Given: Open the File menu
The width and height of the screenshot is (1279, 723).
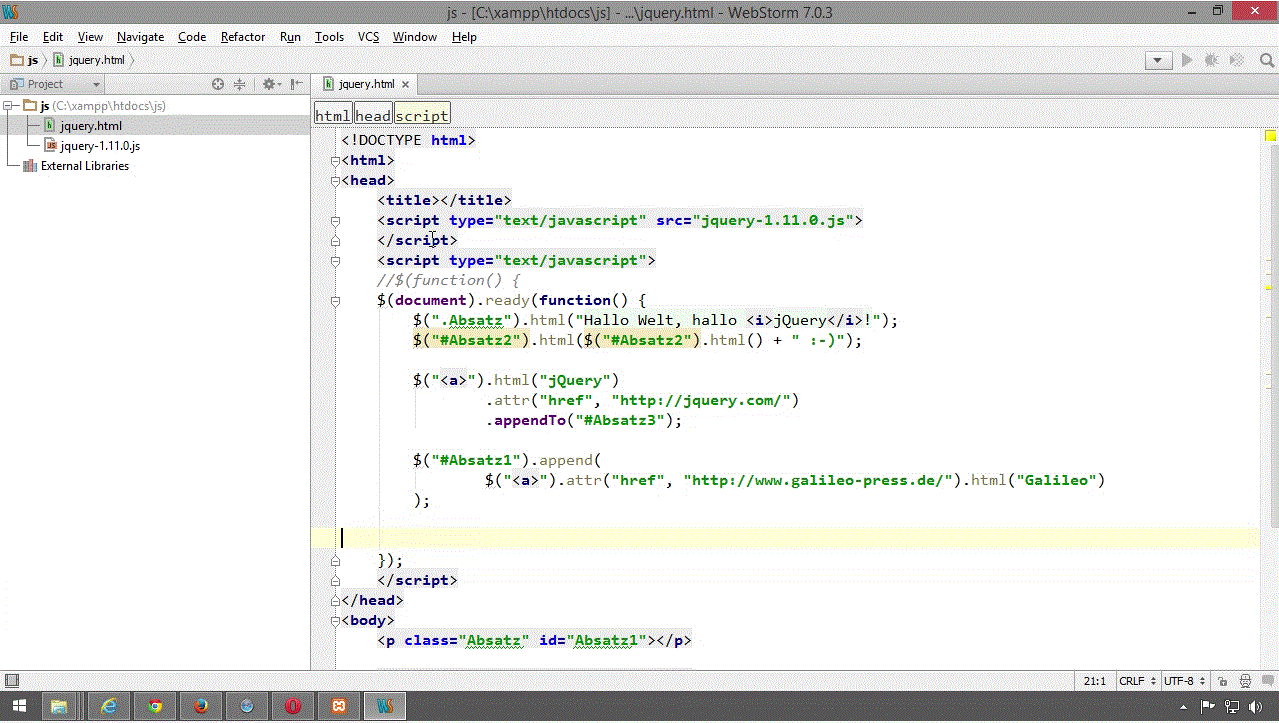Looking at the screenshot, I should click(x=19, y=37).
